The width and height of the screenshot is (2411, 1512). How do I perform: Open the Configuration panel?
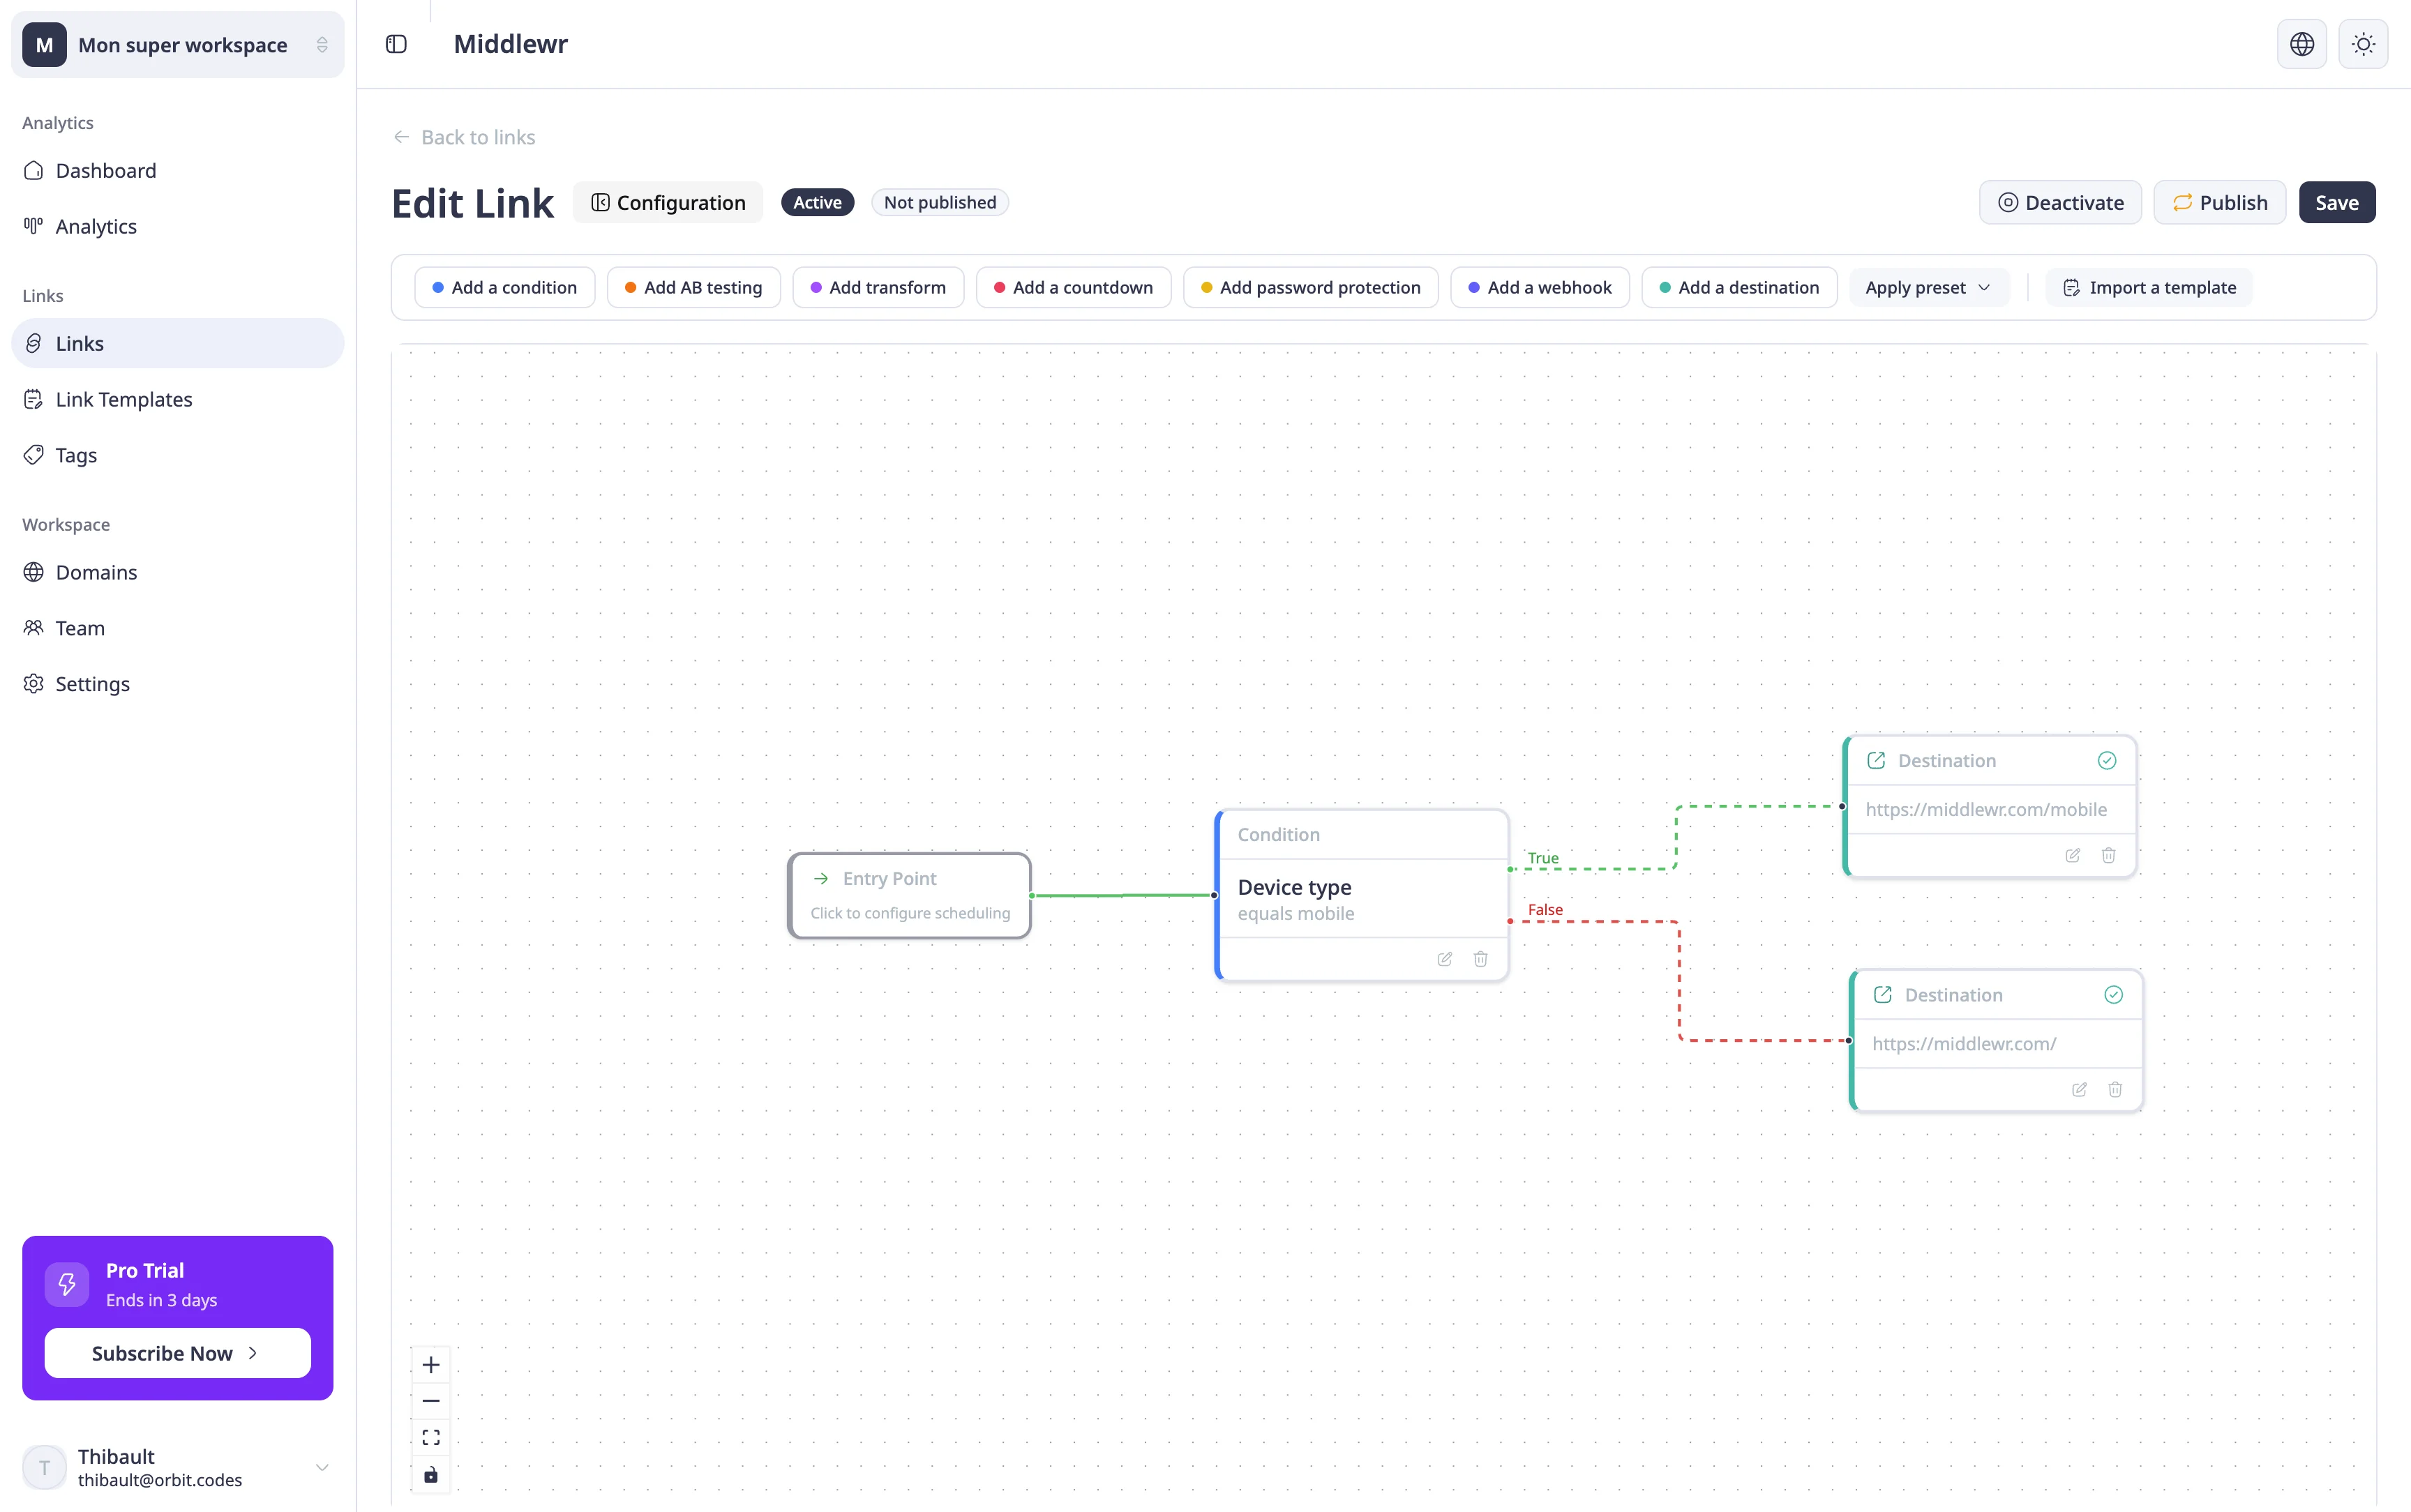[x=668, y=203]
